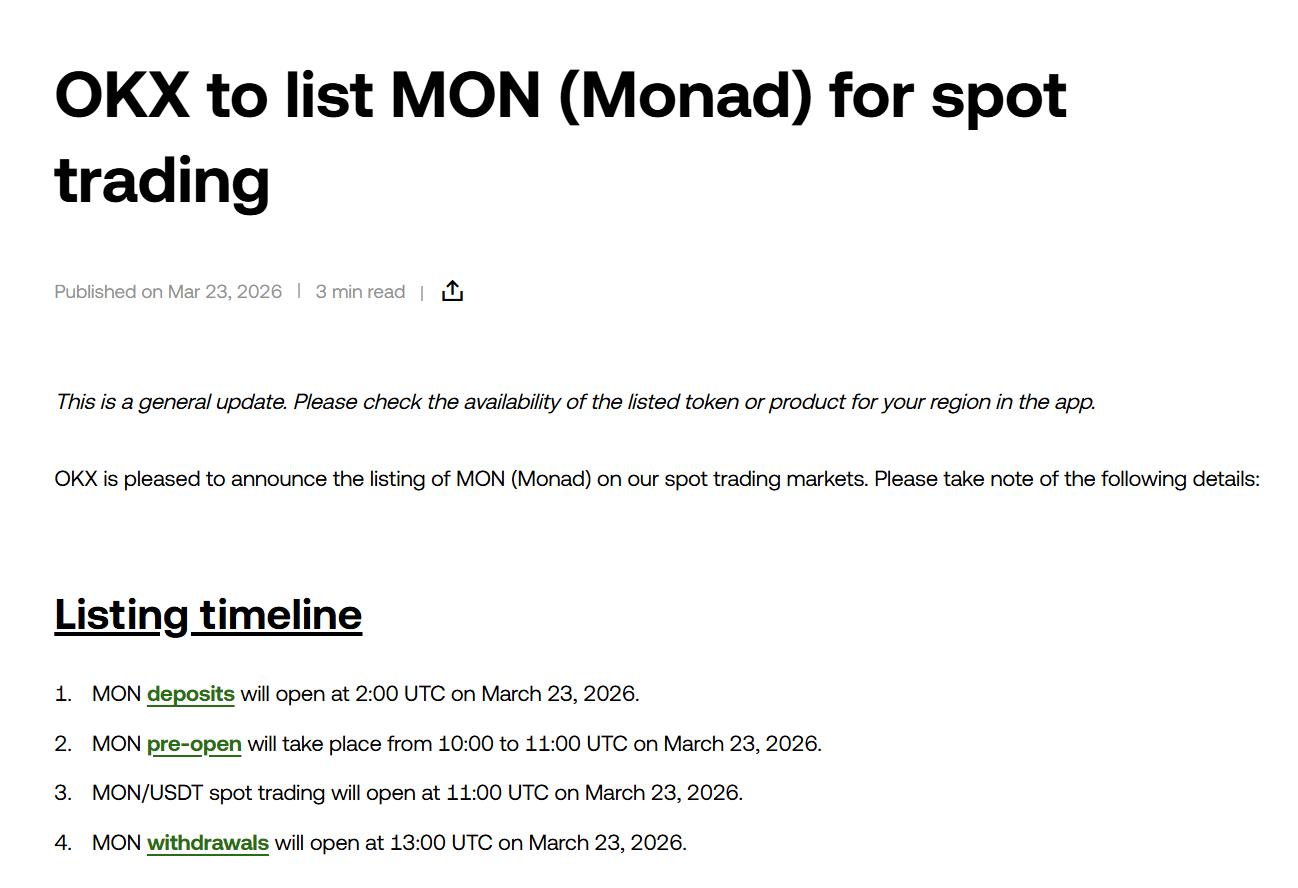Follow the pre-open link
This screenshot has width=1298, height=888.
click(194, 744)
